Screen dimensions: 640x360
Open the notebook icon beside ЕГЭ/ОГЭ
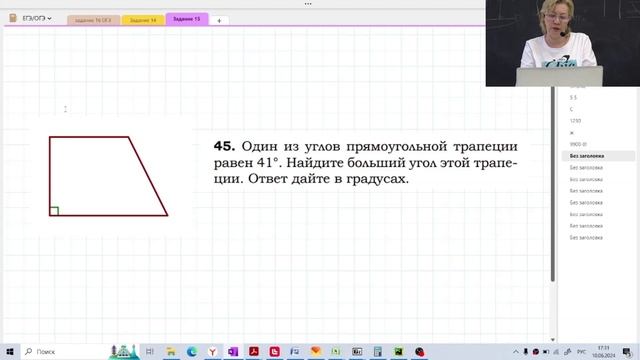(x=13, y=18)
